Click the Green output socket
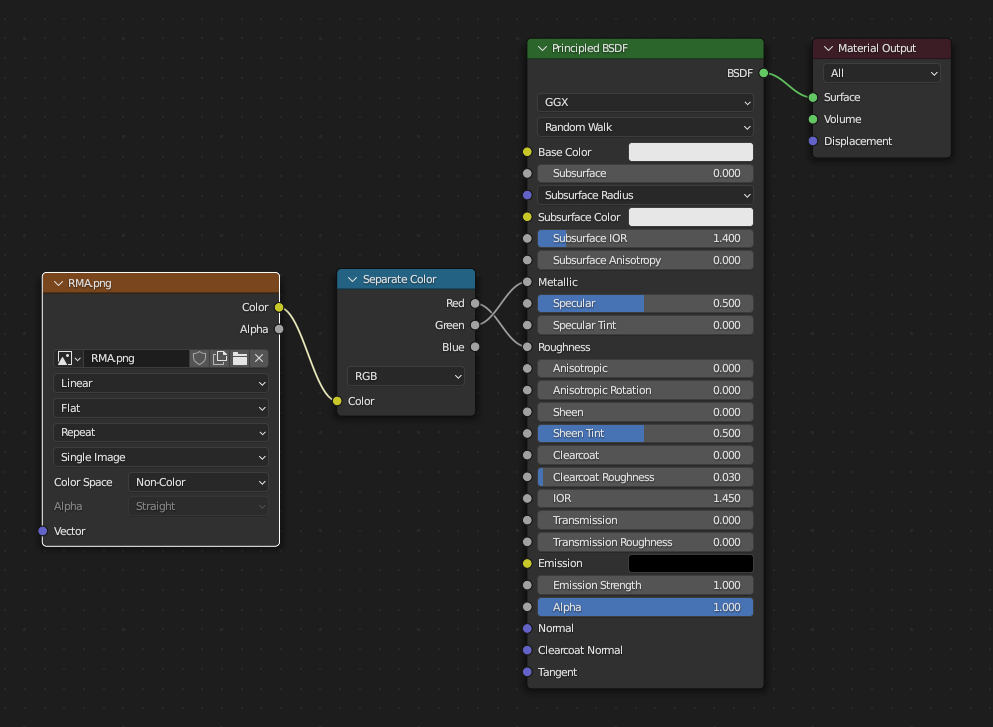This screenshot has height=727, width=993. tap(475, 326)
